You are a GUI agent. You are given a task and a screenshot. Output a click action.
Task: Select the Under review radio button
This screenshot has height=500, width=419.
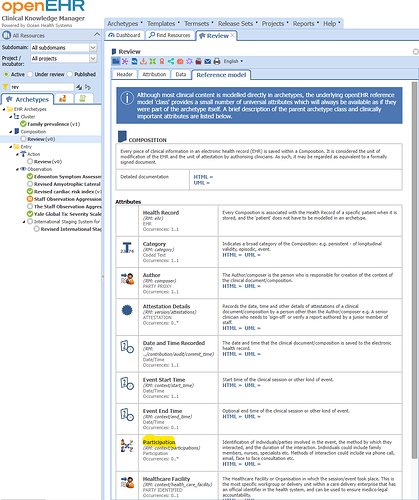[x=30, y=74]
